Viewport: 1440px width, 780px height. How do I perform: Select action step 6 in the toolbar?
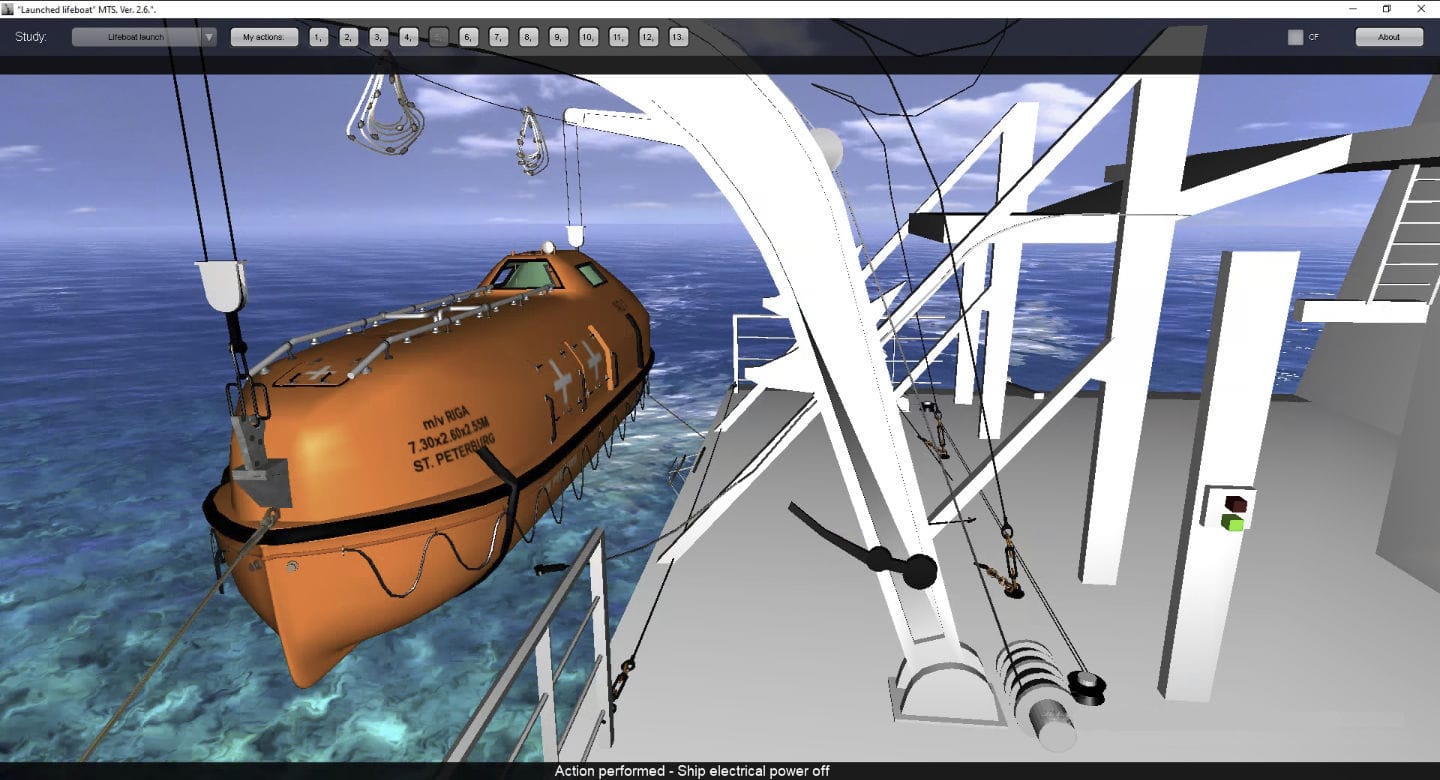pyautogui.click(x=467, y=37)
